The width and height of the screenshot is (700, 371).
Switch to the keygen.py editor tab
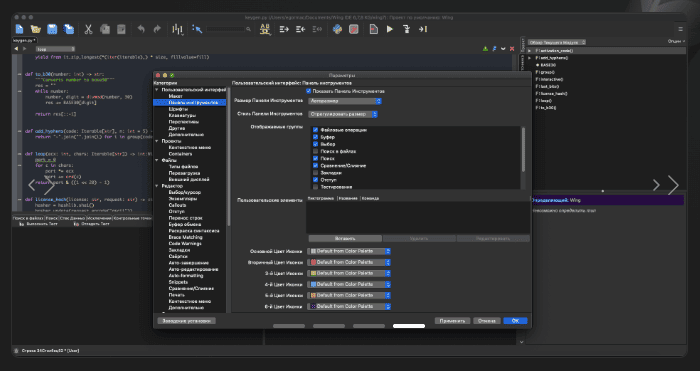[25, 40]
